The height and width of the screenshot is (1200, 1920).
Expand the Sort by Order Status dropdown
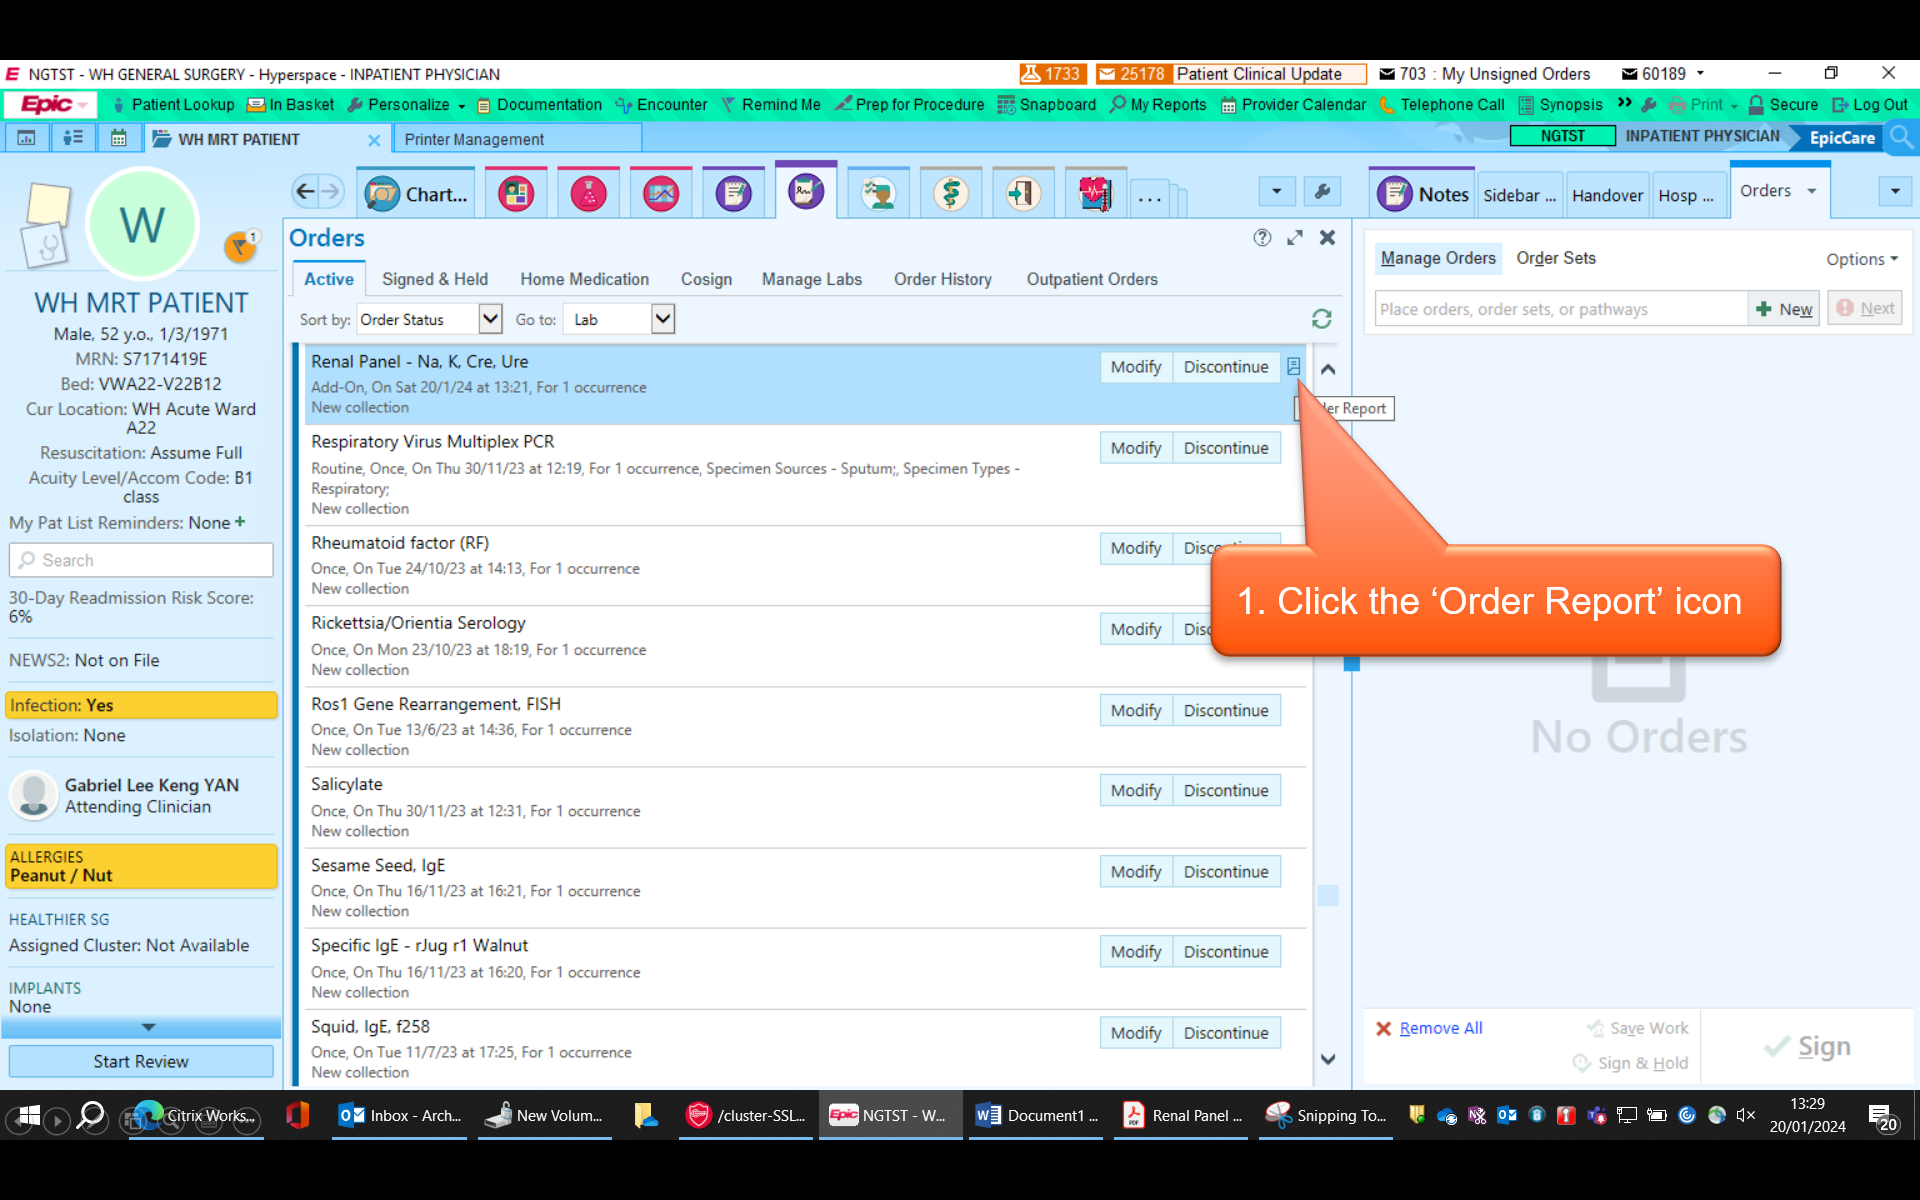489,319
